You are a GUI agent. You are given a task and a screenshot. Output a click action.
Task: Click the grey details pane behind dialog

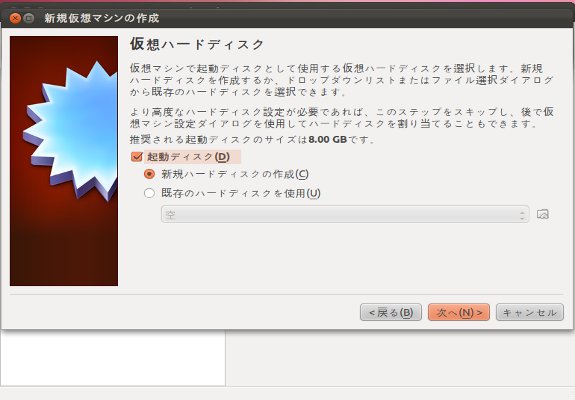point(400,357)
